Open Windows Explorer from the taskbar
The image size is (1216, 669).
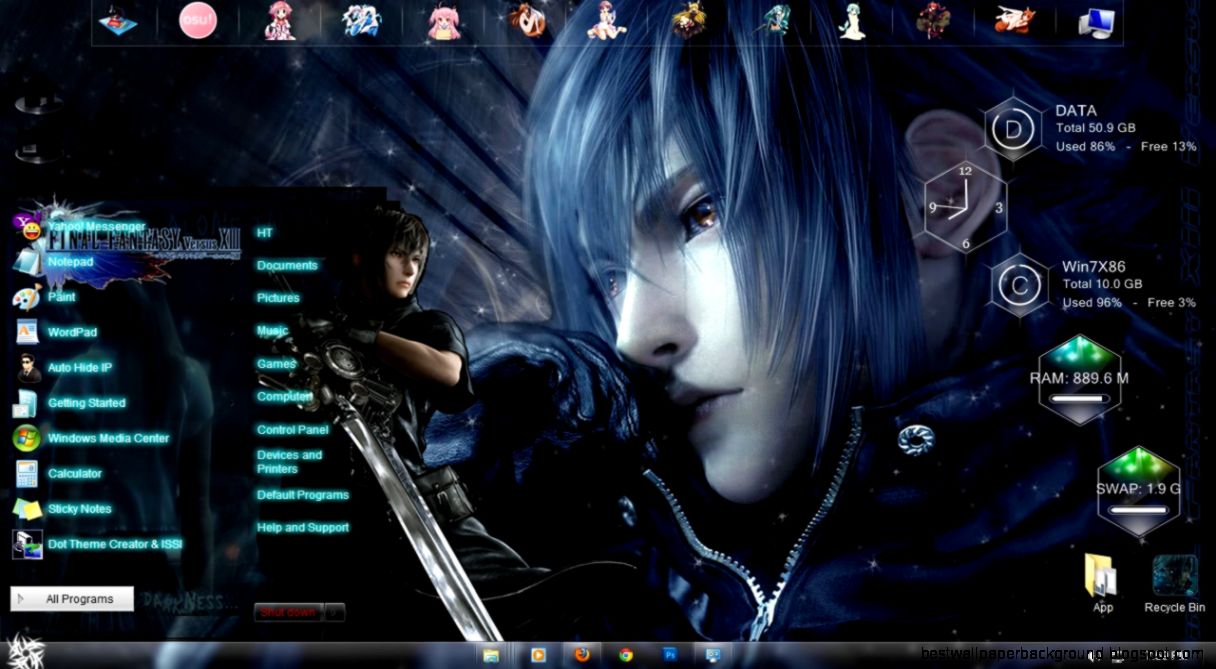(x=490, y=655)
